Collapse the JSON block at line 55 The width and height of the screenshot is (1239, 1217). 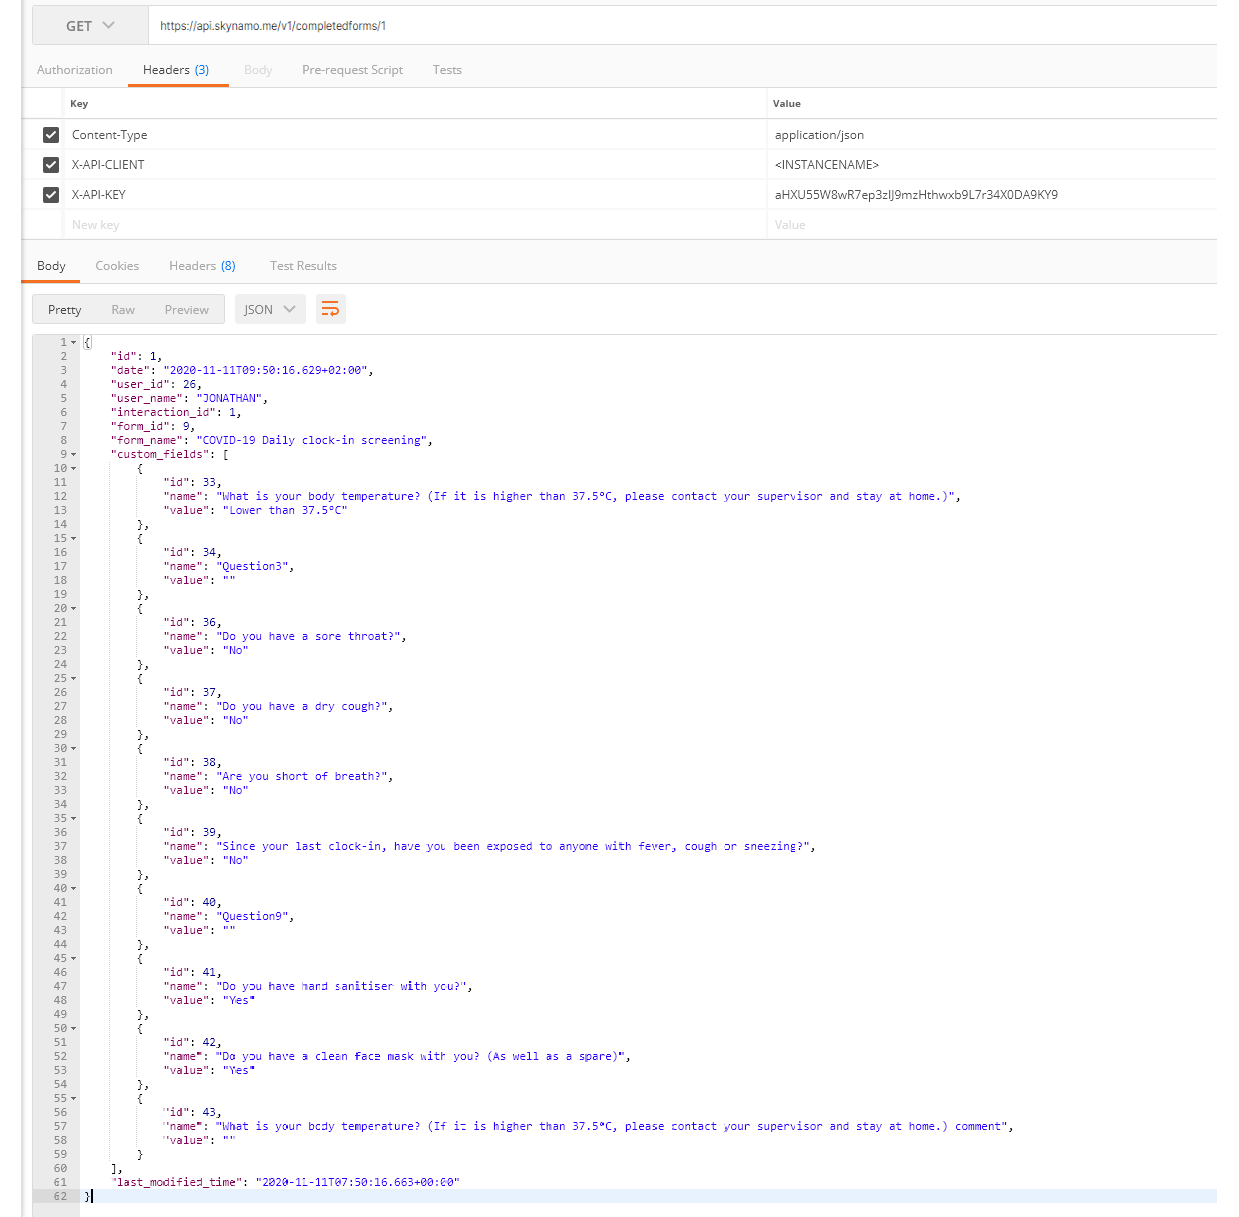[x=73, y=1099]
